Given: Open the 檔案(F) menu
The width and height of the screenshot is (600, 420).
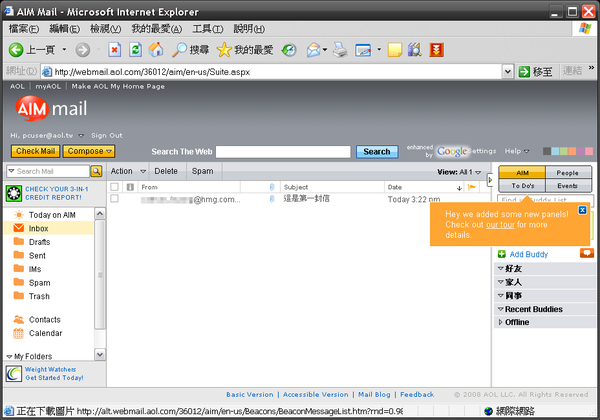Looking at the screenshot, I should click(24, 29).
